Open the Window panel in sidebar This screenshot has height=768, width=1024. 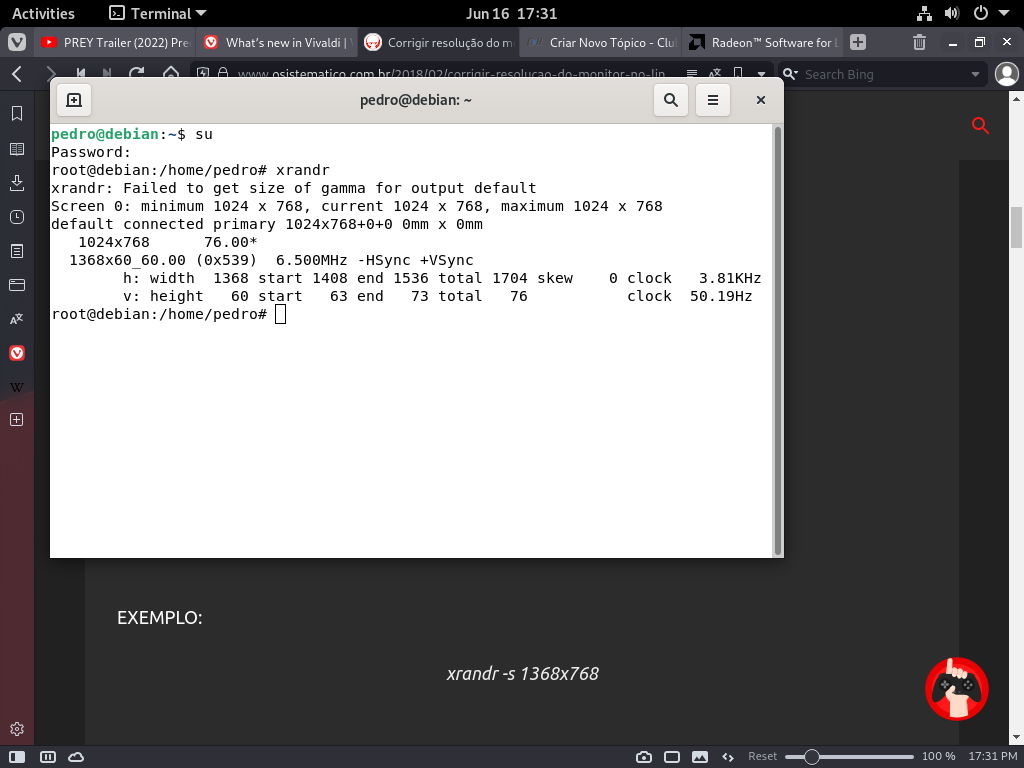tap(17, 285)
